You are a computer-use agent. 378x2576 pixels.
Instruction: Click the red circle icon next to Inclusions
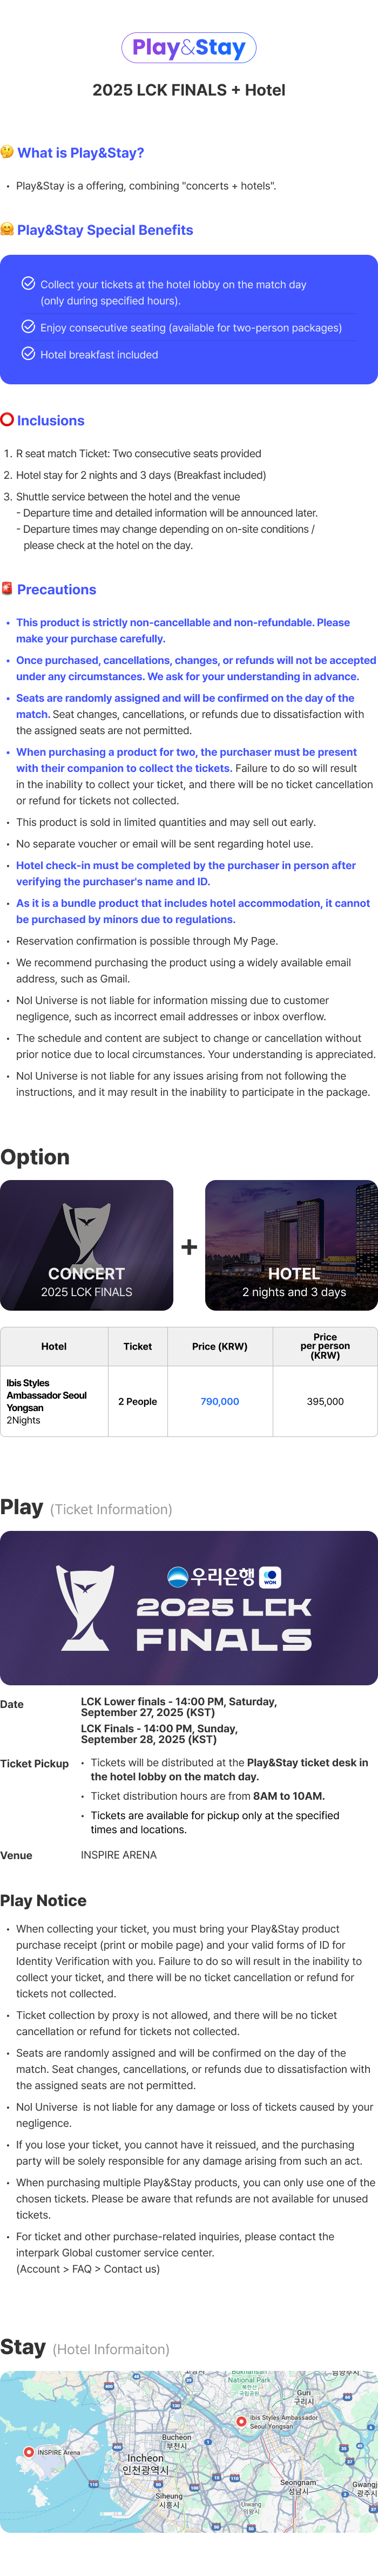coord(7,420)
